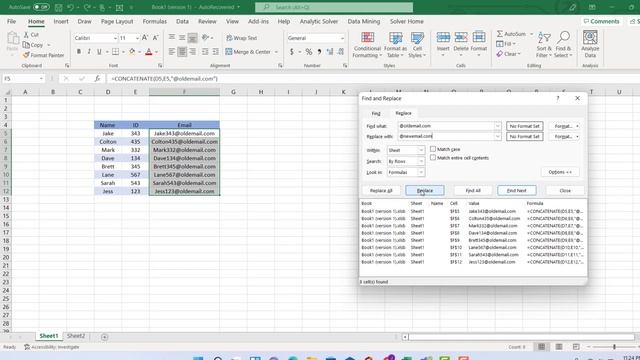
Task: Switch to the Insert ribbon tab
Action: (x=61, y=21)
